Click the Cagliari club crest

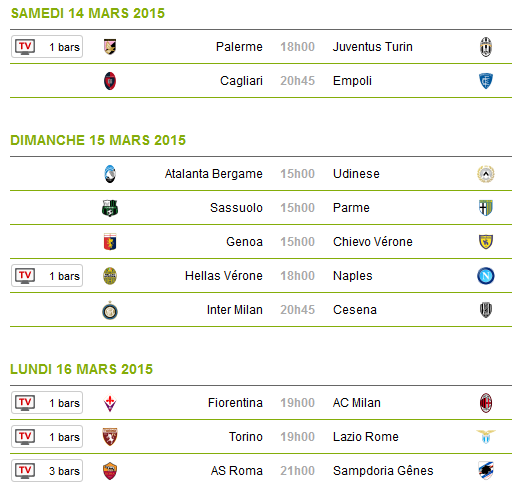110,81
